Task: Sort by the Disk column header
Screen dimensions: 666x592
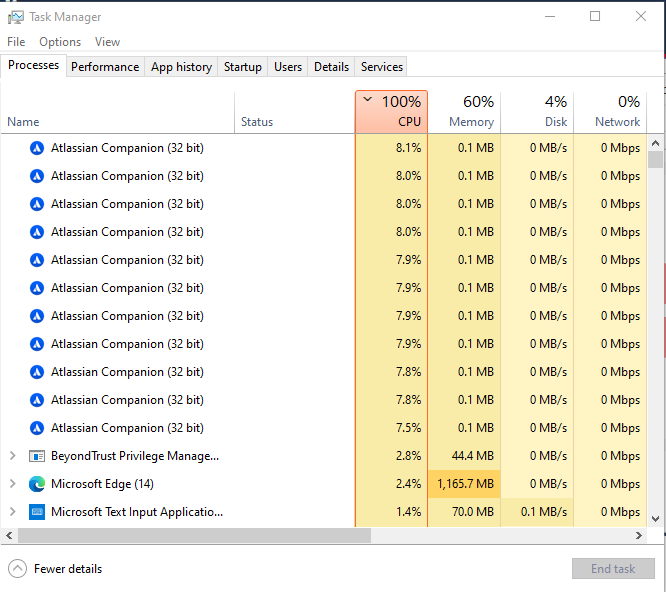Action: point(537,112)
